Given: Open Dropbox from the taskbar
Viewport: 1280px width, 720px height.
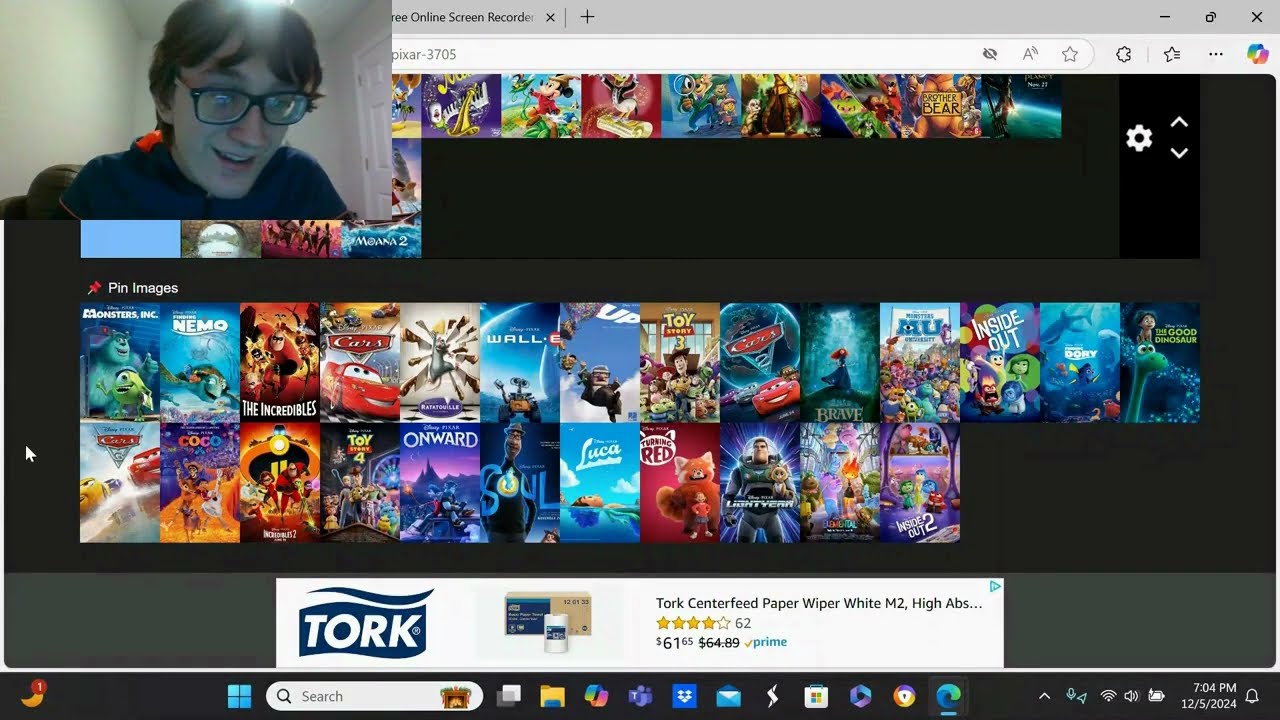Looking at the screenshot, I should coord(684,696).
